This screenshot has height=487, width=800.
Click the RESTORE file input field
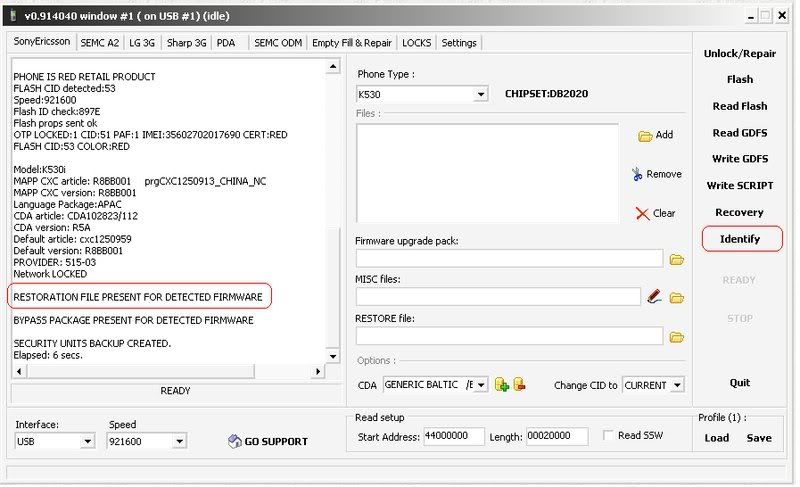[509, 336]
